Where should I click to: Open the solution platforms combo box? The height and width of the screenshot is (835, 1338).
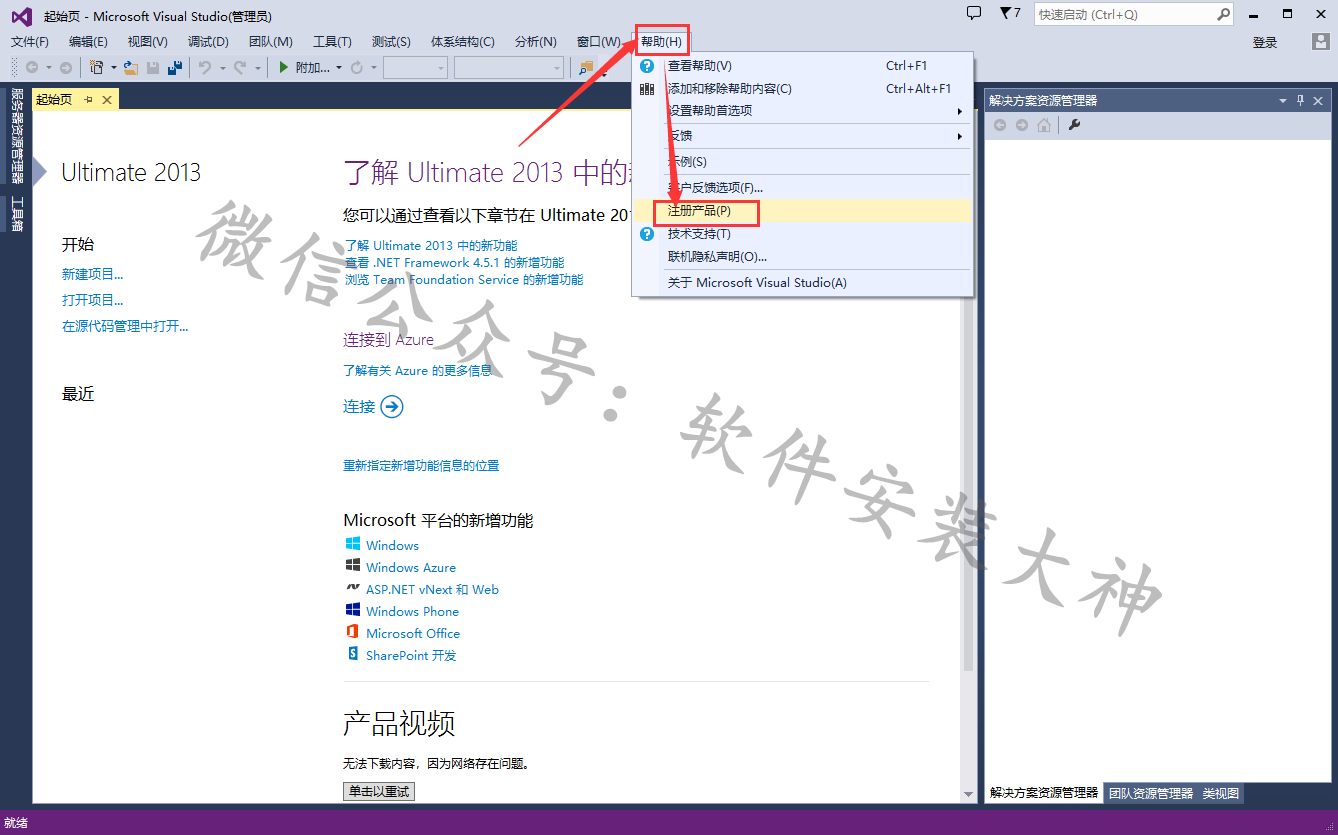pos(509,67)
